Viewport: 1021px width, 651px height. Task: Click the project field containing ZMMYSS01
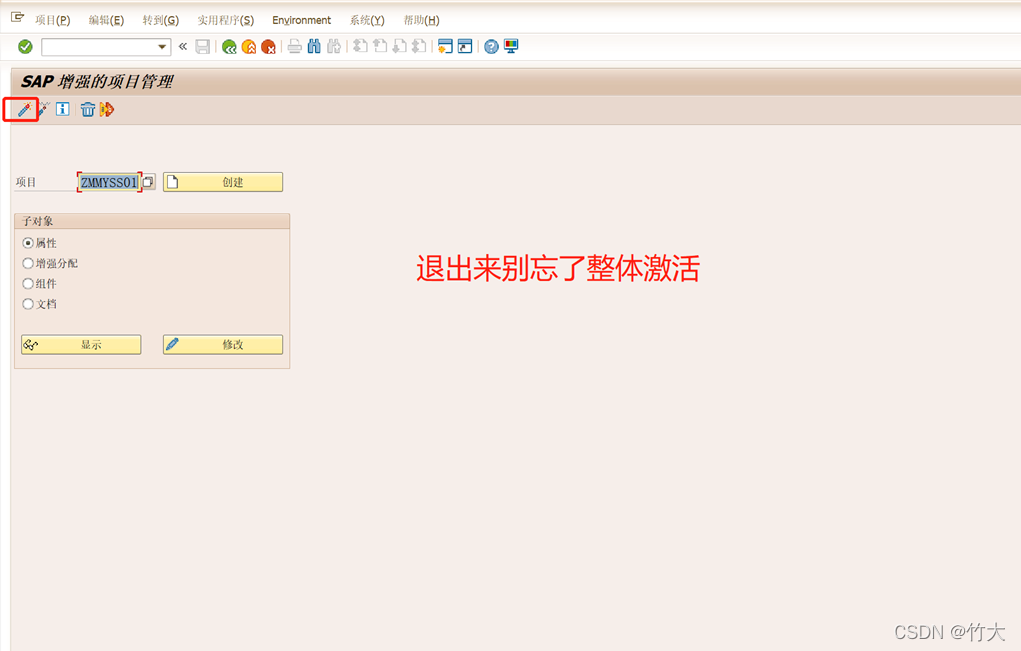pyautogui.click(x=109, y=182)
